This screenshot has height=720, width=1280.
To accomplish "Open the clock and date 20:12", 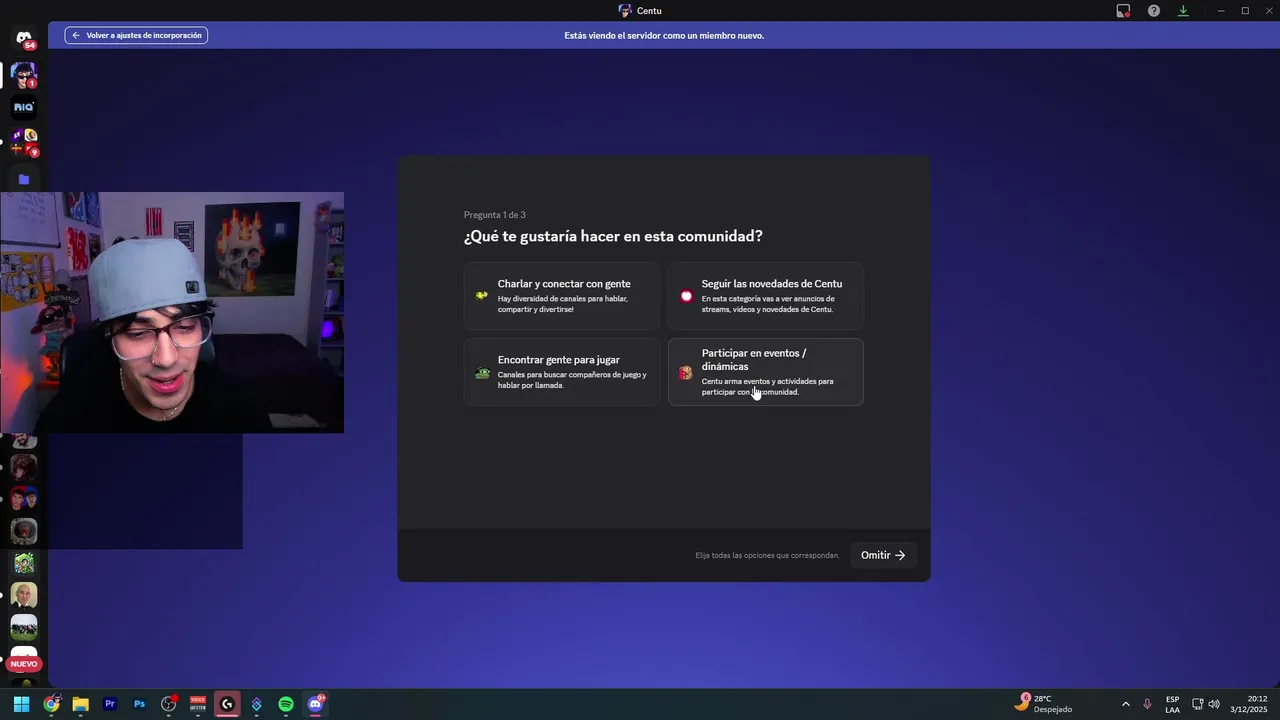I will click(1249, 704).
